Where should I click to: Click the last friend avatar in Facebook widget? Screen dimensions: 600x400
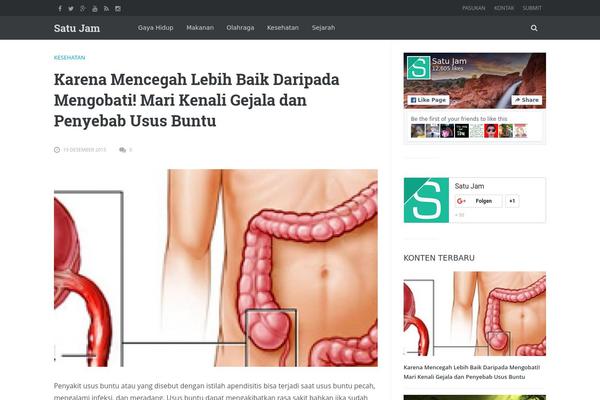point(520,131)
